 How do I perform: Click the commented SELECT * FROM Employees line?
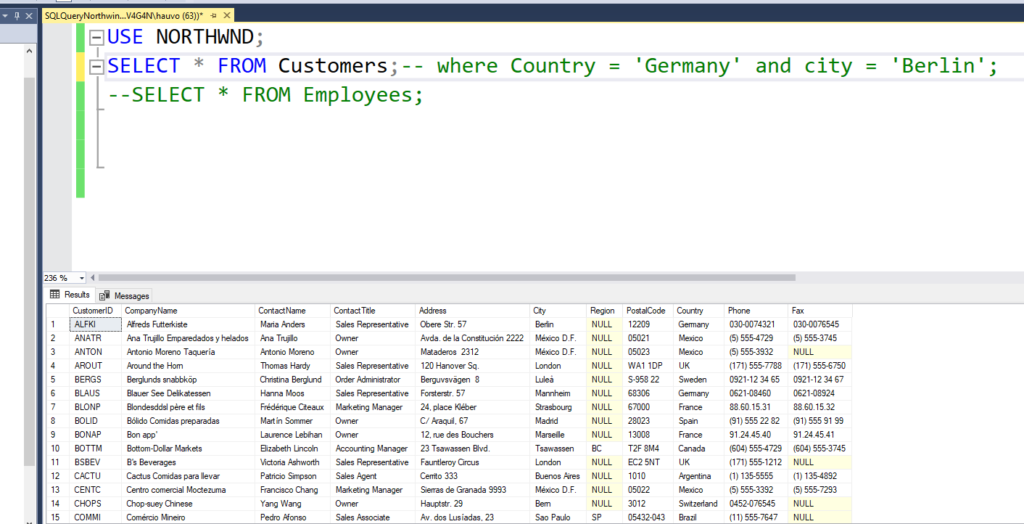[x=266, y=95]
